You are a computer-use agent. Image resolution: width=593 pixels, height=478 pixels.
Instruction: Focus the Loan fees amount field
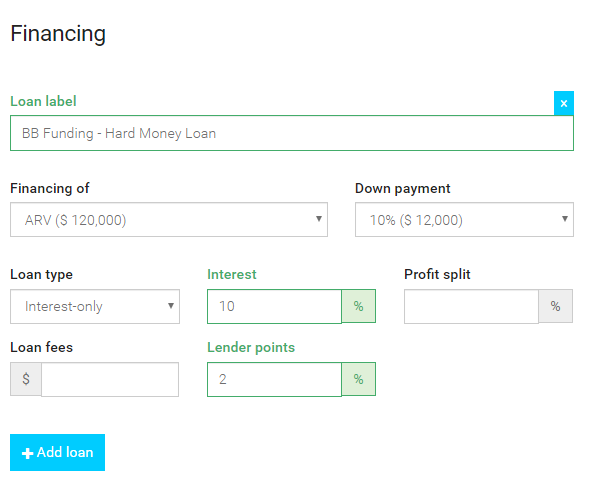click(110, 379)
